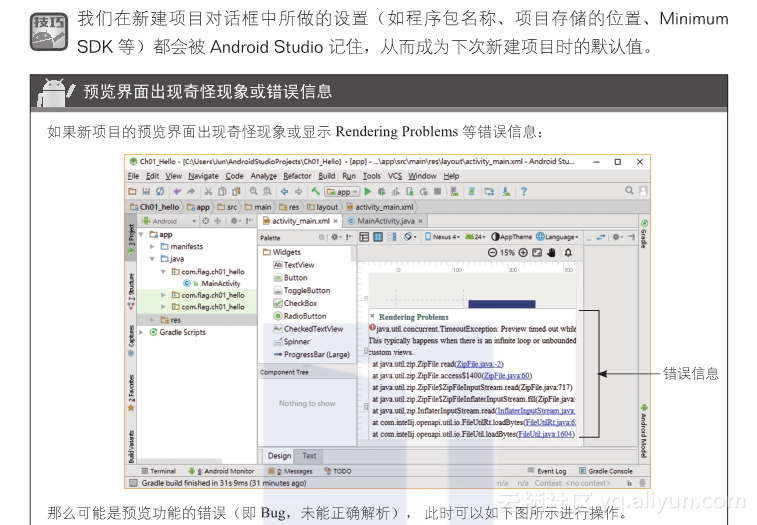
Task: Open the Event Log panel
Action: click(547, 471)
